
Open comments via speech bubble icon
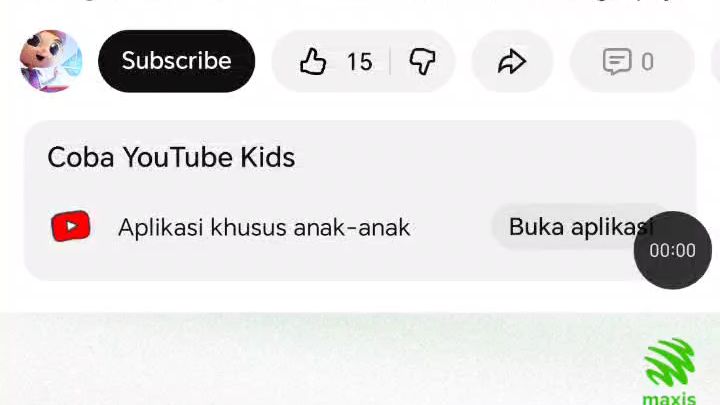pyautogui.click(x=617, y=62)
